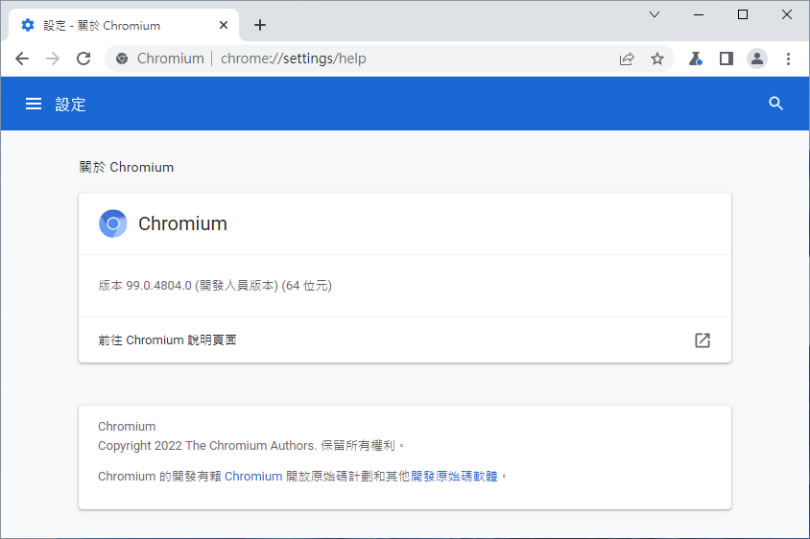Select the 設定 - 關於 Chromium tab
Viewport: 810px width, 539px height.
(124, 25)
